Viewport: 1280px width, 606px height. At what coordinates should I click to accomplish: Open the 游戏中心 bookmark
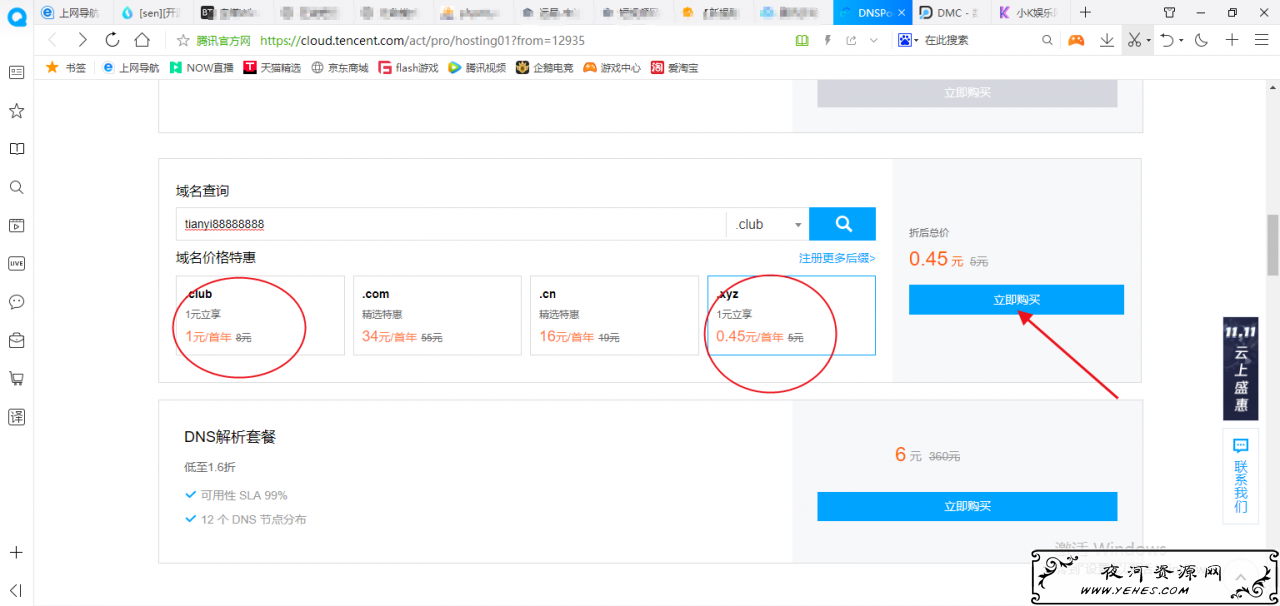613,68
